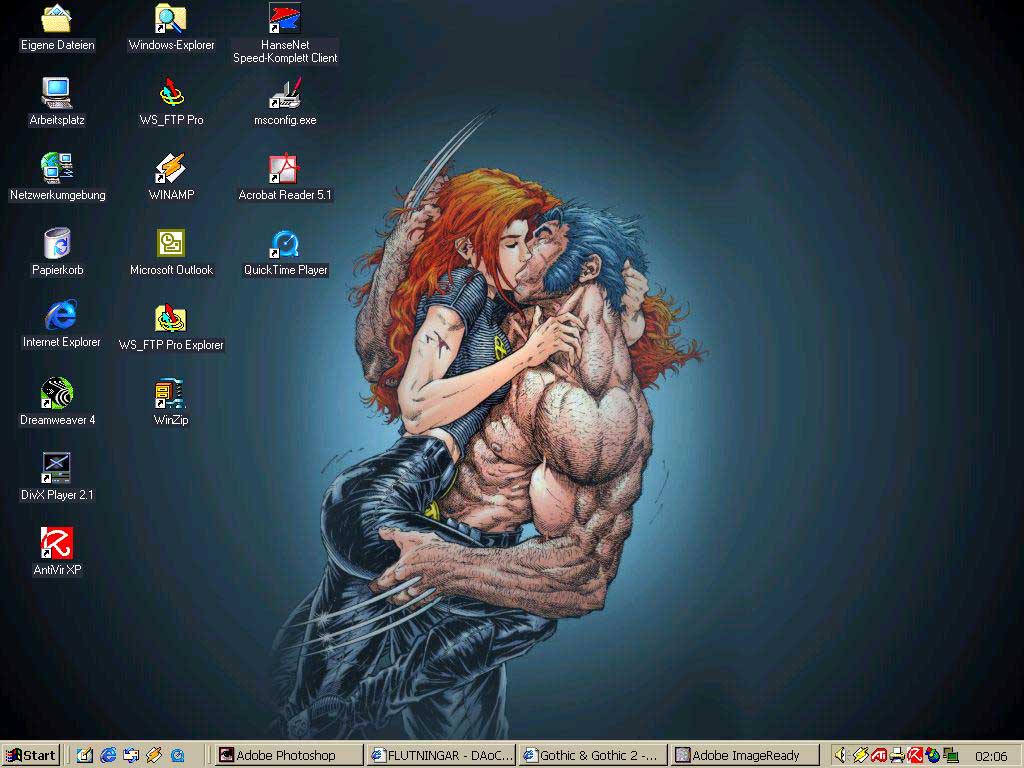The image size is (1024, 768).
Task: Open the AntiVir XP shortcut
Action: pos(57,544)
